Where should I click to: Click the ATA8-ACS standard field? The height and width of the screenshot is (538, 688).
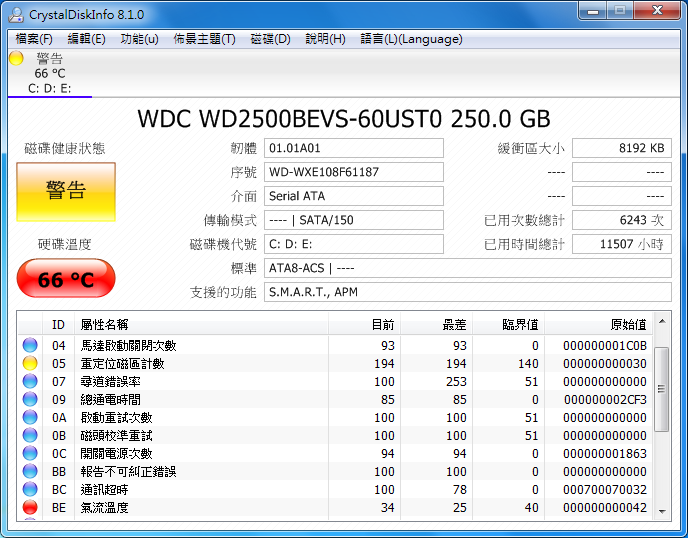[468, 268]
